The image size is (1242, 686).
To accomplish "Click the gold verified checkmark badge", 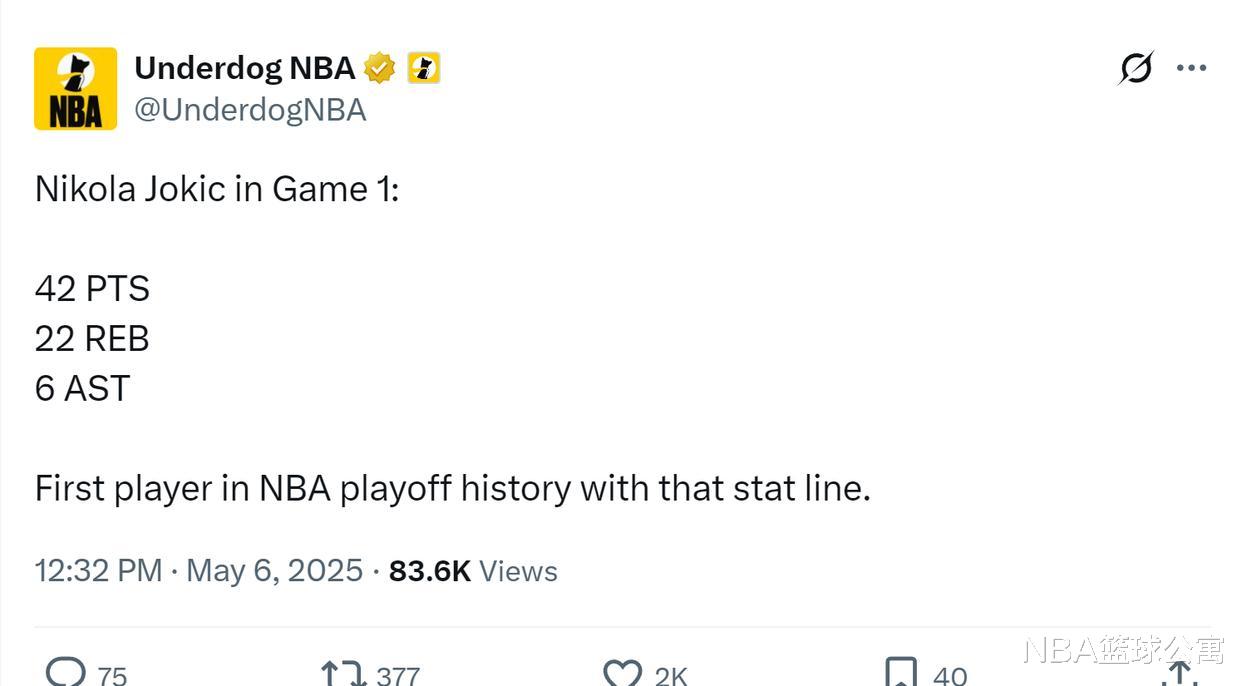I will (x=379, y=68).
